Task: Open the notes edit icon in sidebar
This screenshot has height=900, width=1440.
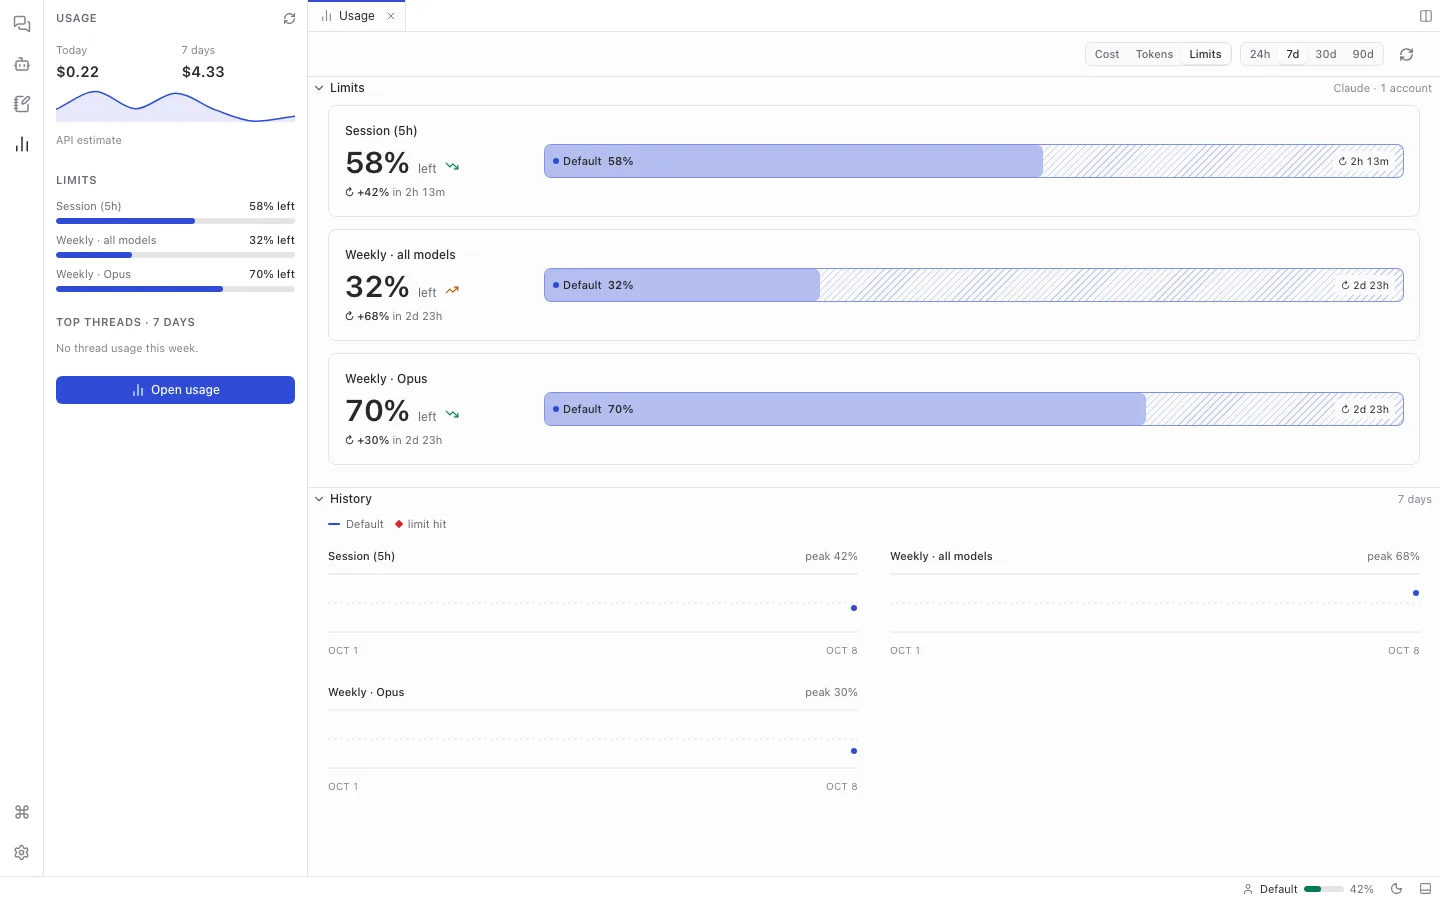Action: click(22, 104)
